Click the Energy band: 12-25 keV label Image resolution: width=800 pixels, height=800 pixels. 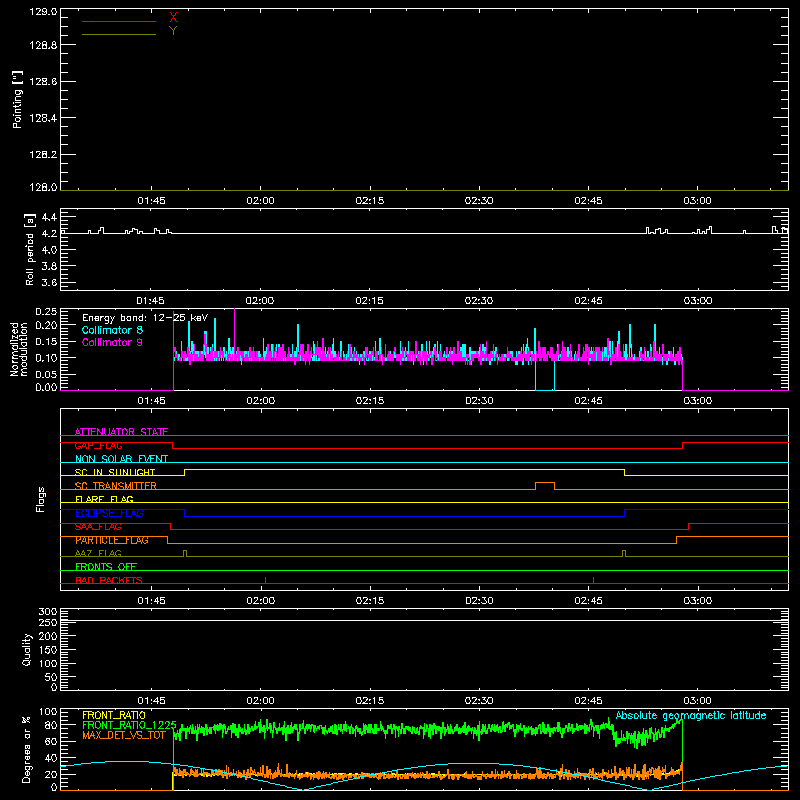pos(145,318)
